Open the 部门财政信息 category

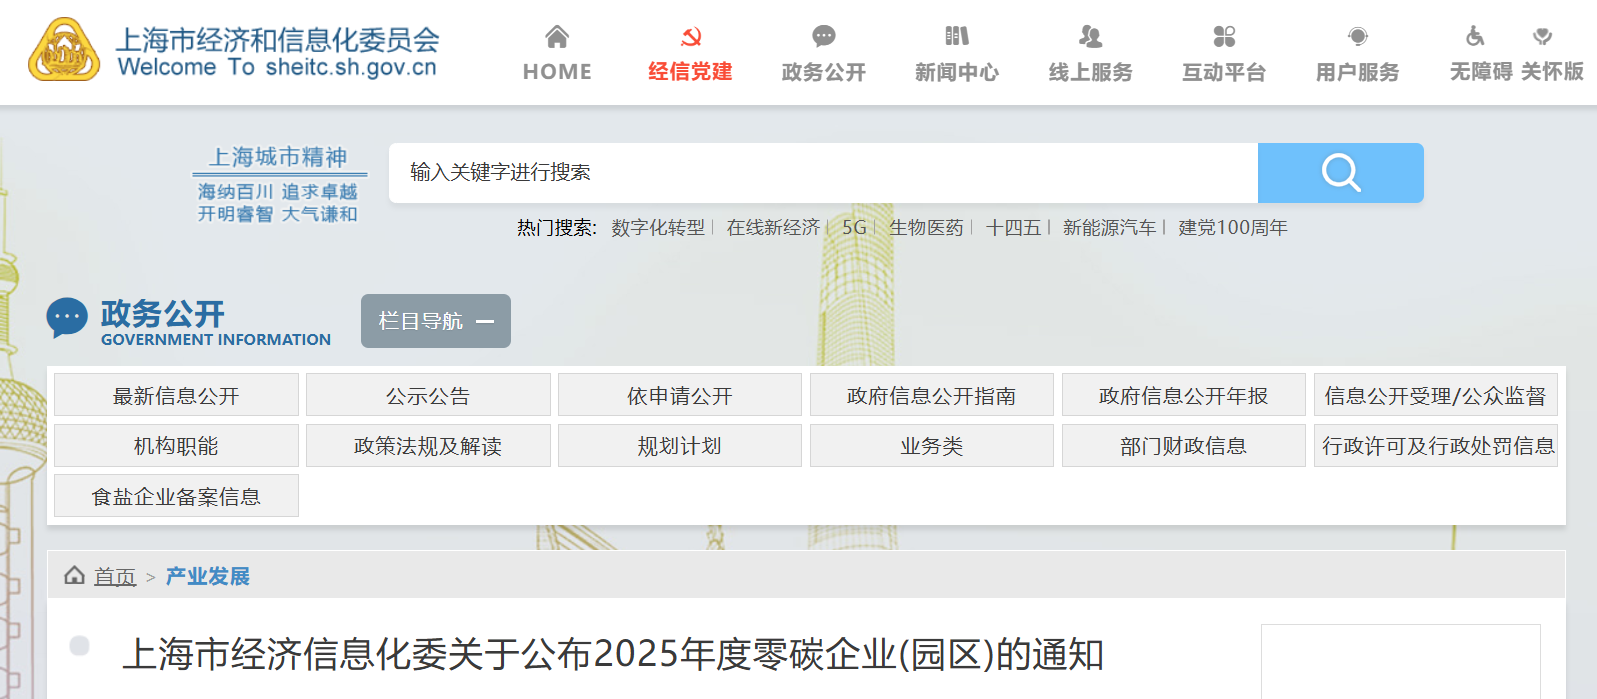pos(1183,446)
